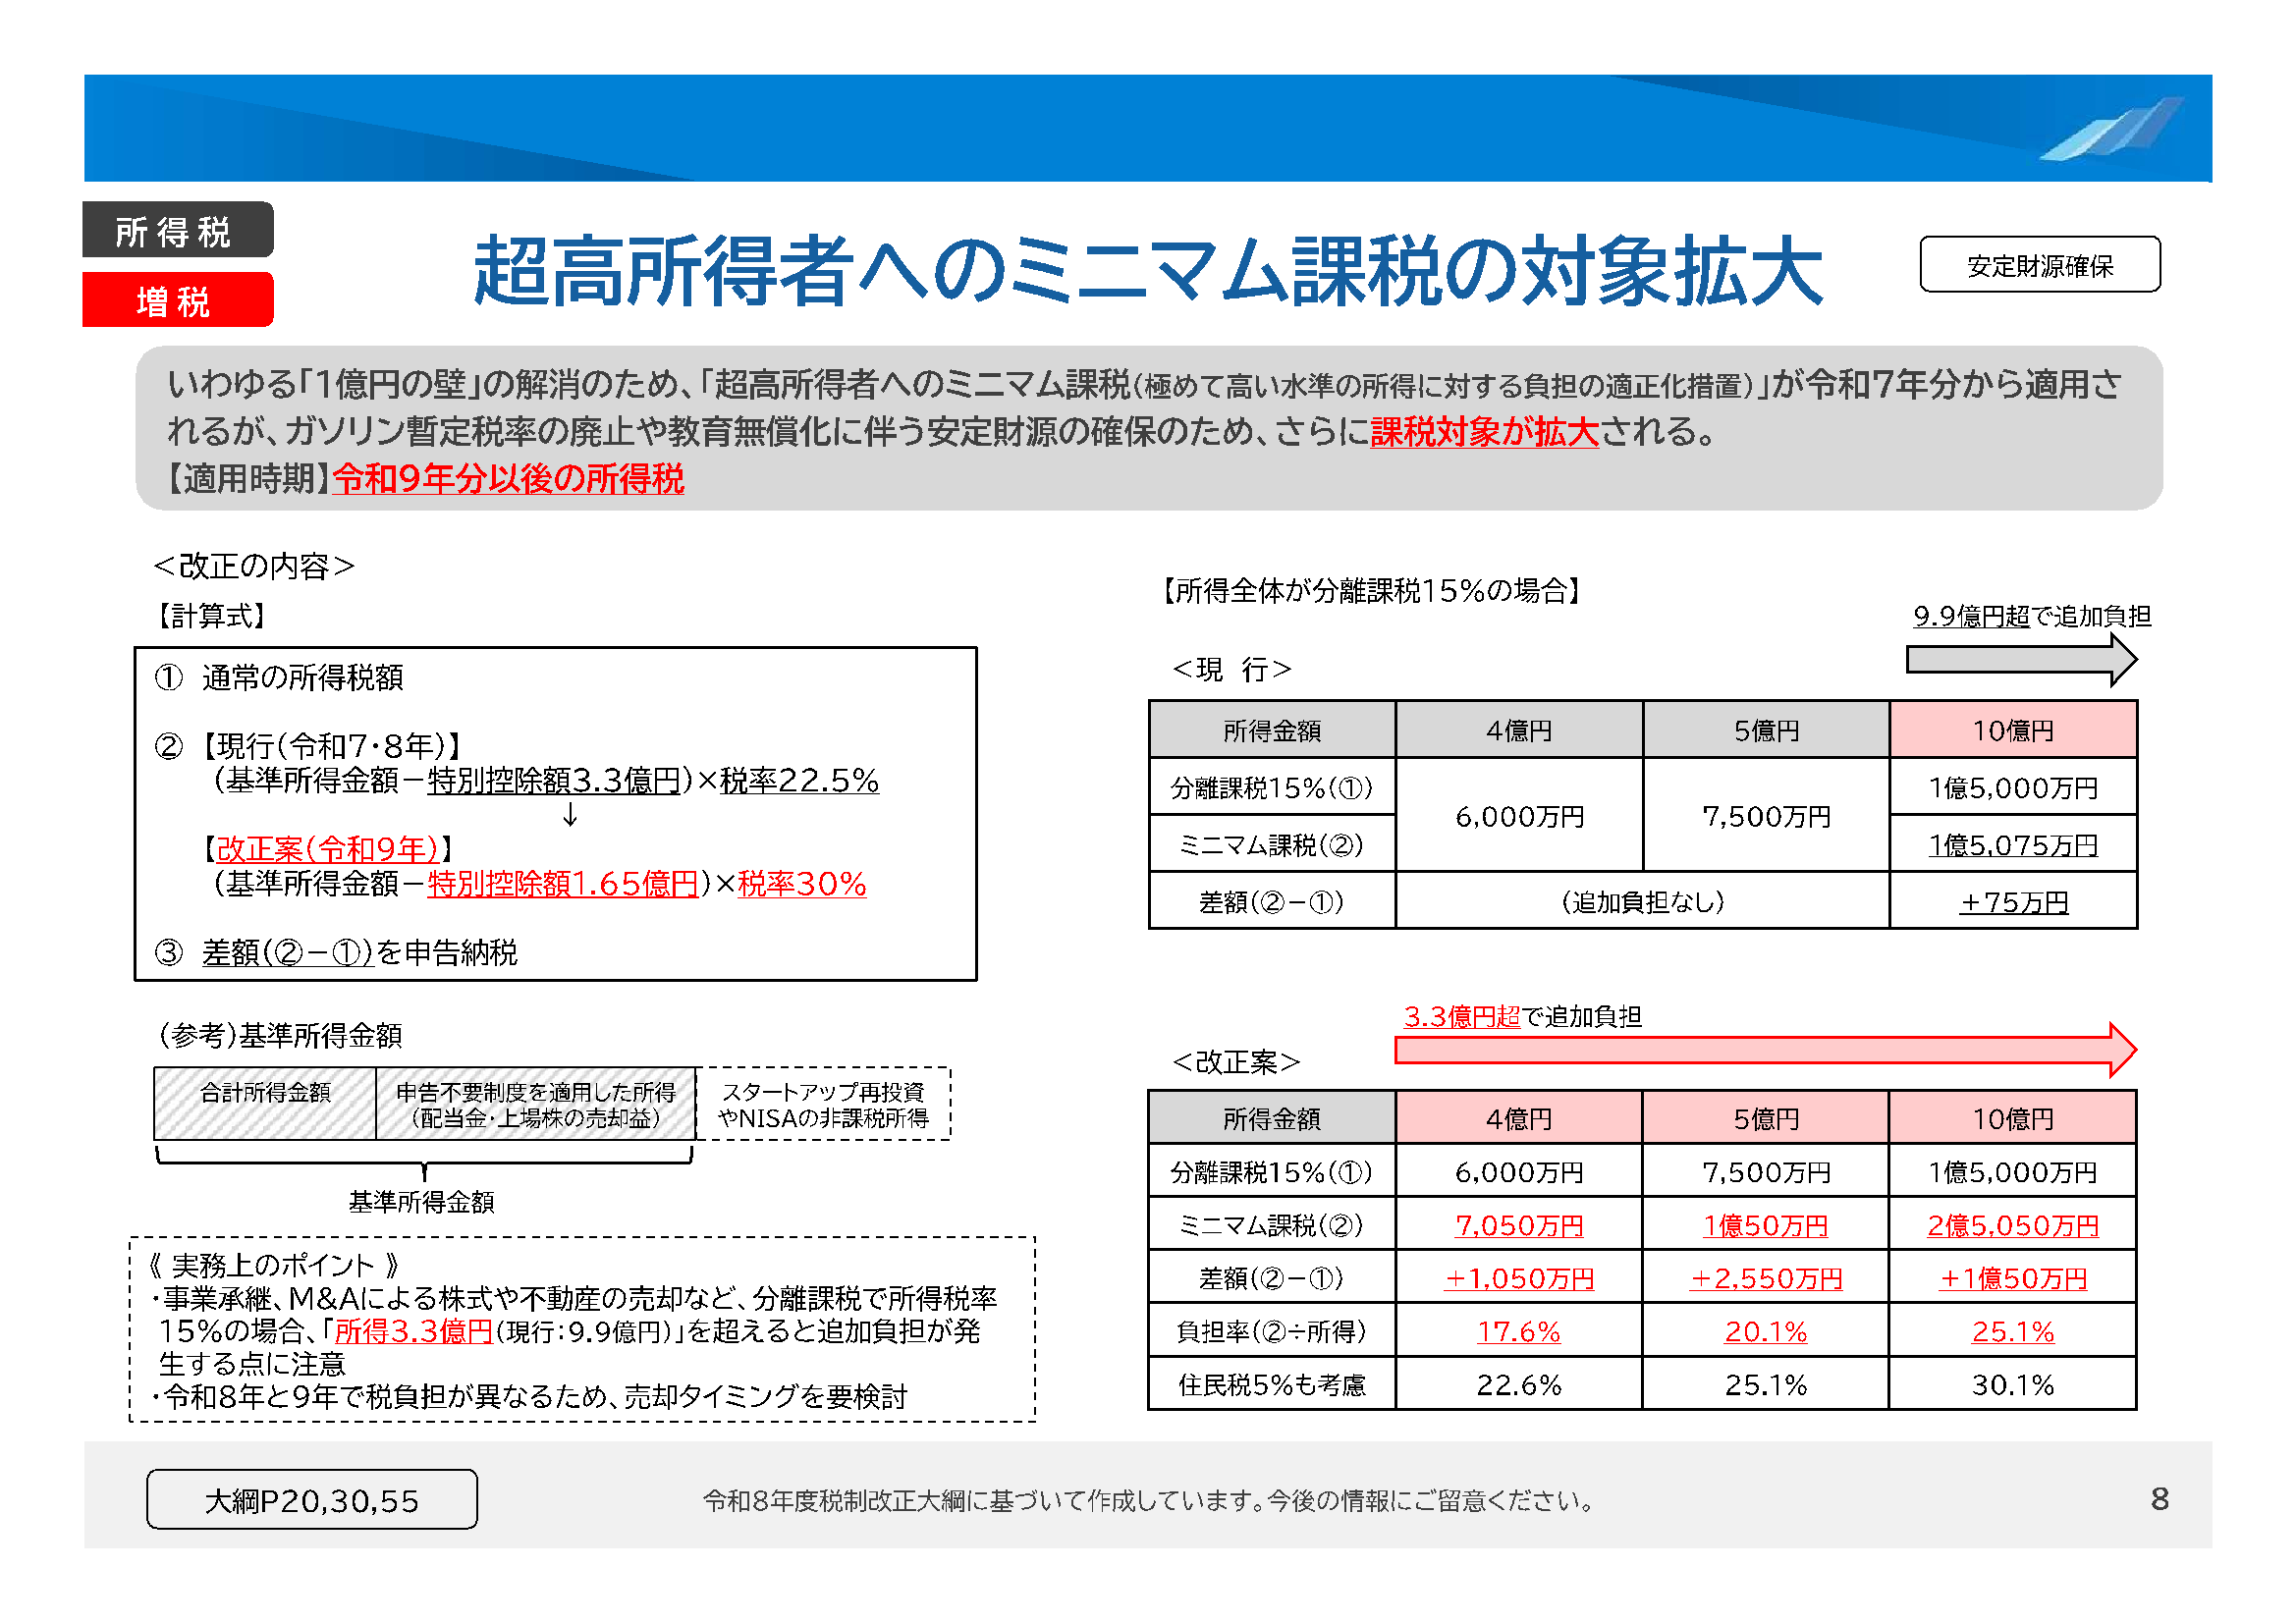The width and height of the screenshot is (2296, 1623).
Task: Click the スタートアップ再投資 dashed box
Action: (822, 1104)
